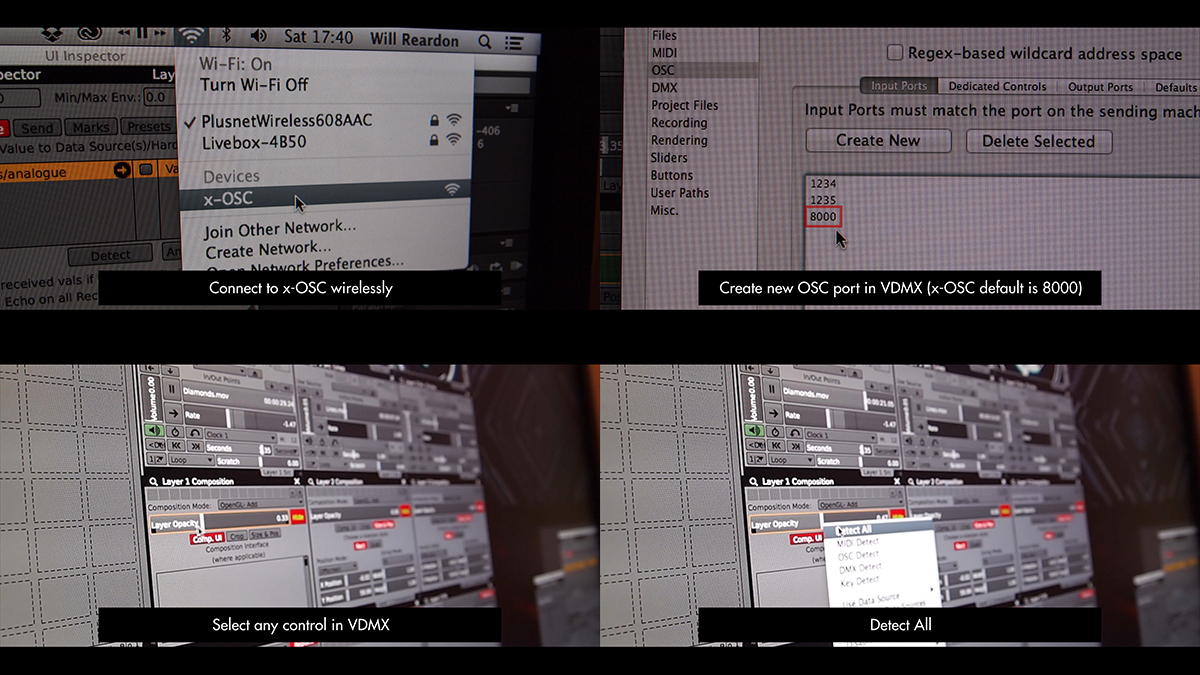Switch to the Defaults tab

1175,87
